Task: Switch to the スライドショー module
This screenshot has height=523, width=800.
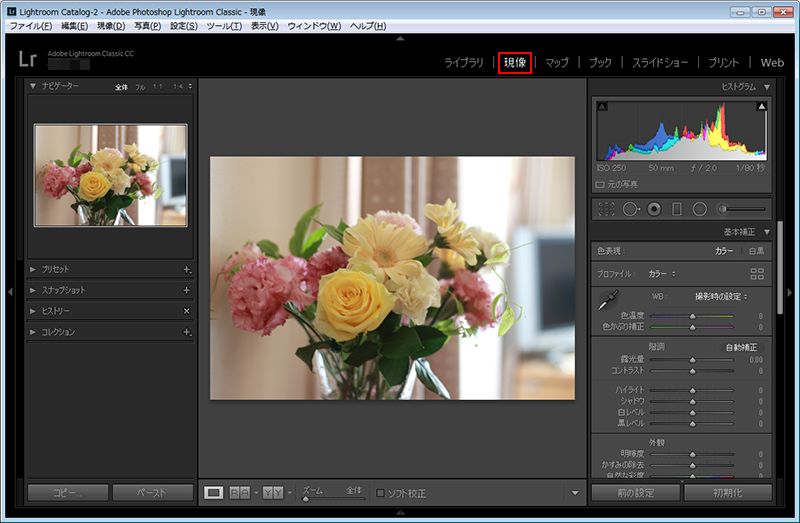Action: (660, 63)
